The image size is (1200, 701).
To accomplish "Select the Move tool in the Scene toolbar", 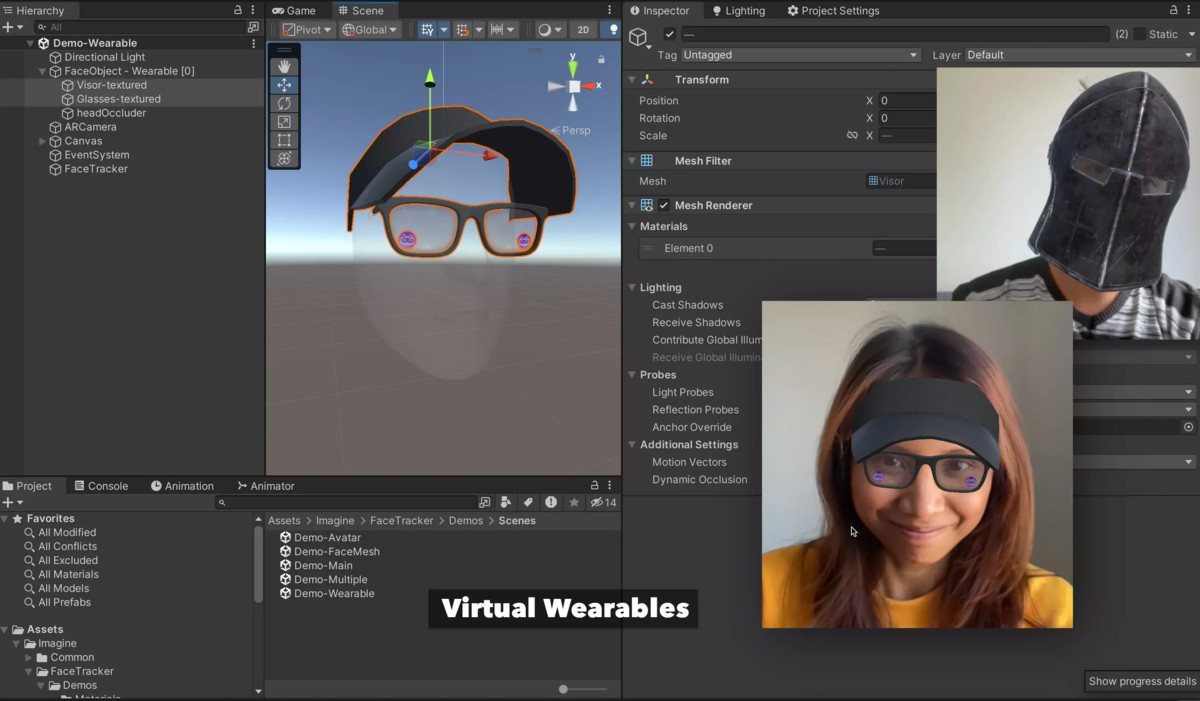I will click(x=284, y=85).
